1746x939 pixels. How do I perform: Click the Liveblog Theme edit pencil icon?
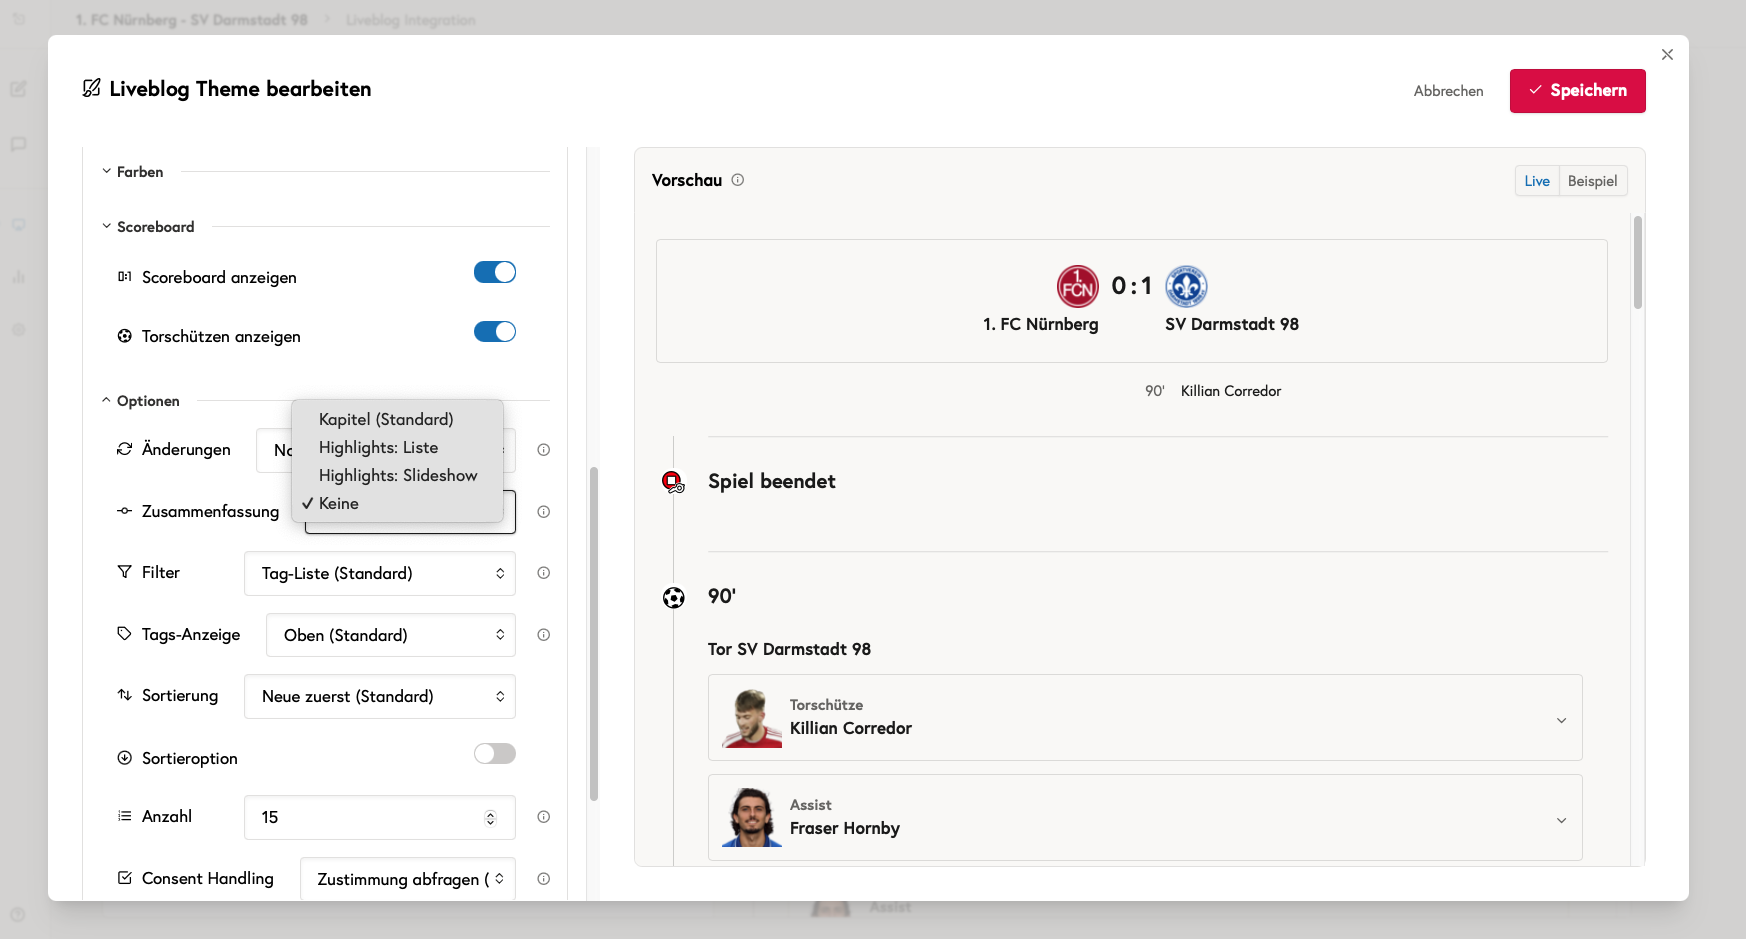pyautogui.click(x=91, y=88)
